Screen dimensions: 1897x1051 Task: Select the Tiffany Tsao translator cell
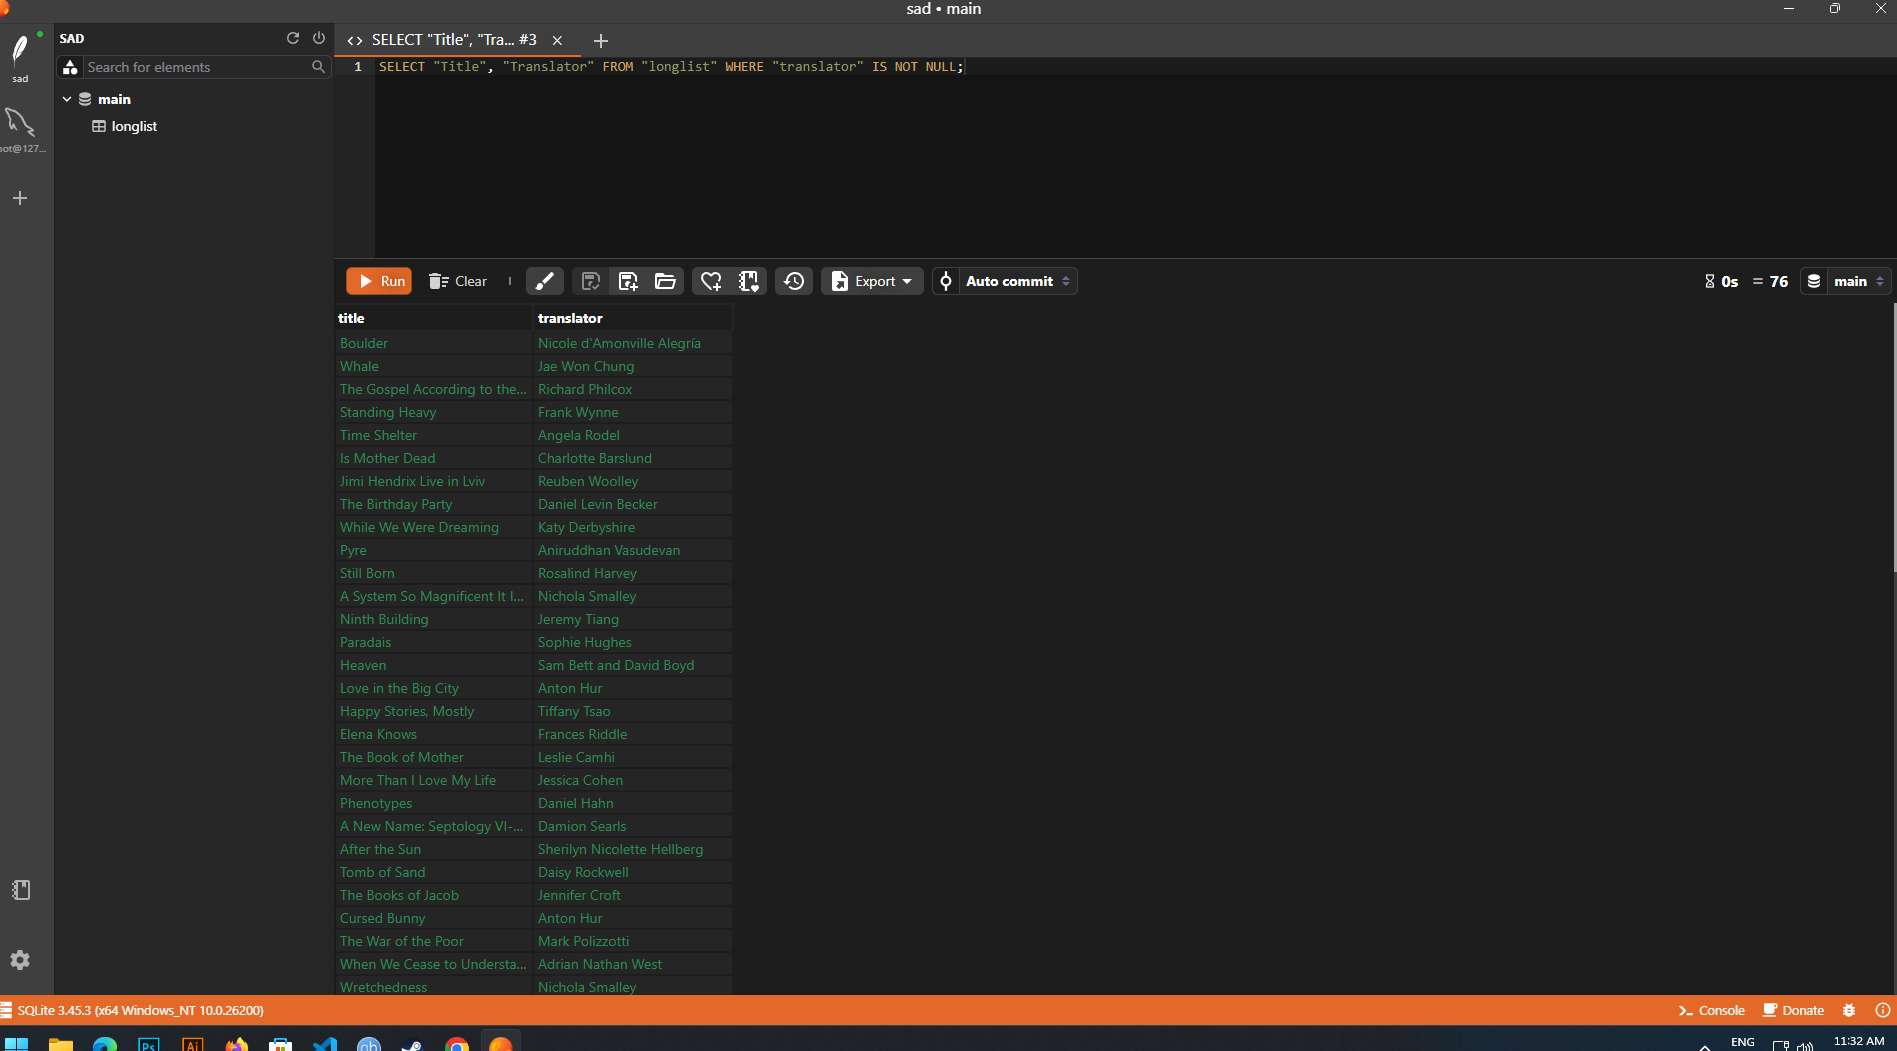coord(633,711)
